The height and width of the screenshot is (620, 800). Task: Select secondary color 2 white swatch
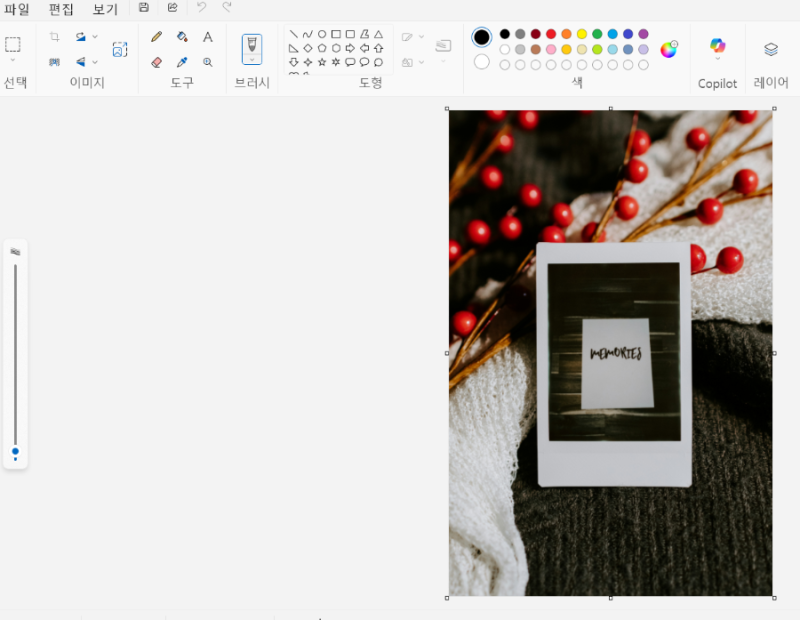click(x=482, y=62)
